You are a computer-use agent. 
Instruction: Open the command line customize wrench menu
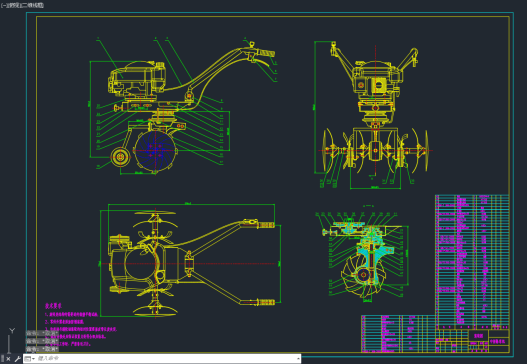[x=17, y=359]
